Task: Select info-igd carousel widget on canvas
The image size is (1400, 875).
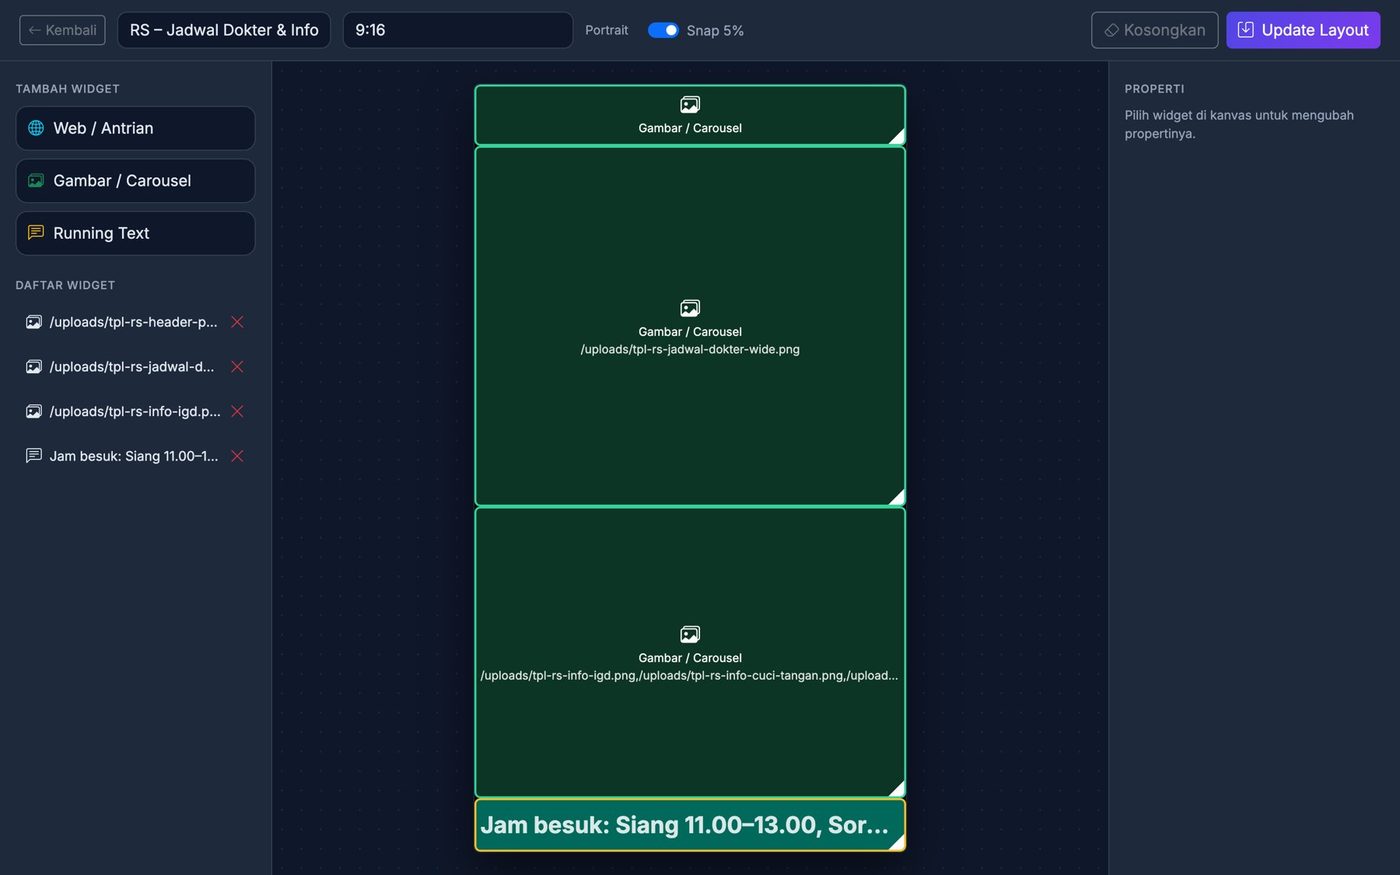Action: (x=690, y=653)
